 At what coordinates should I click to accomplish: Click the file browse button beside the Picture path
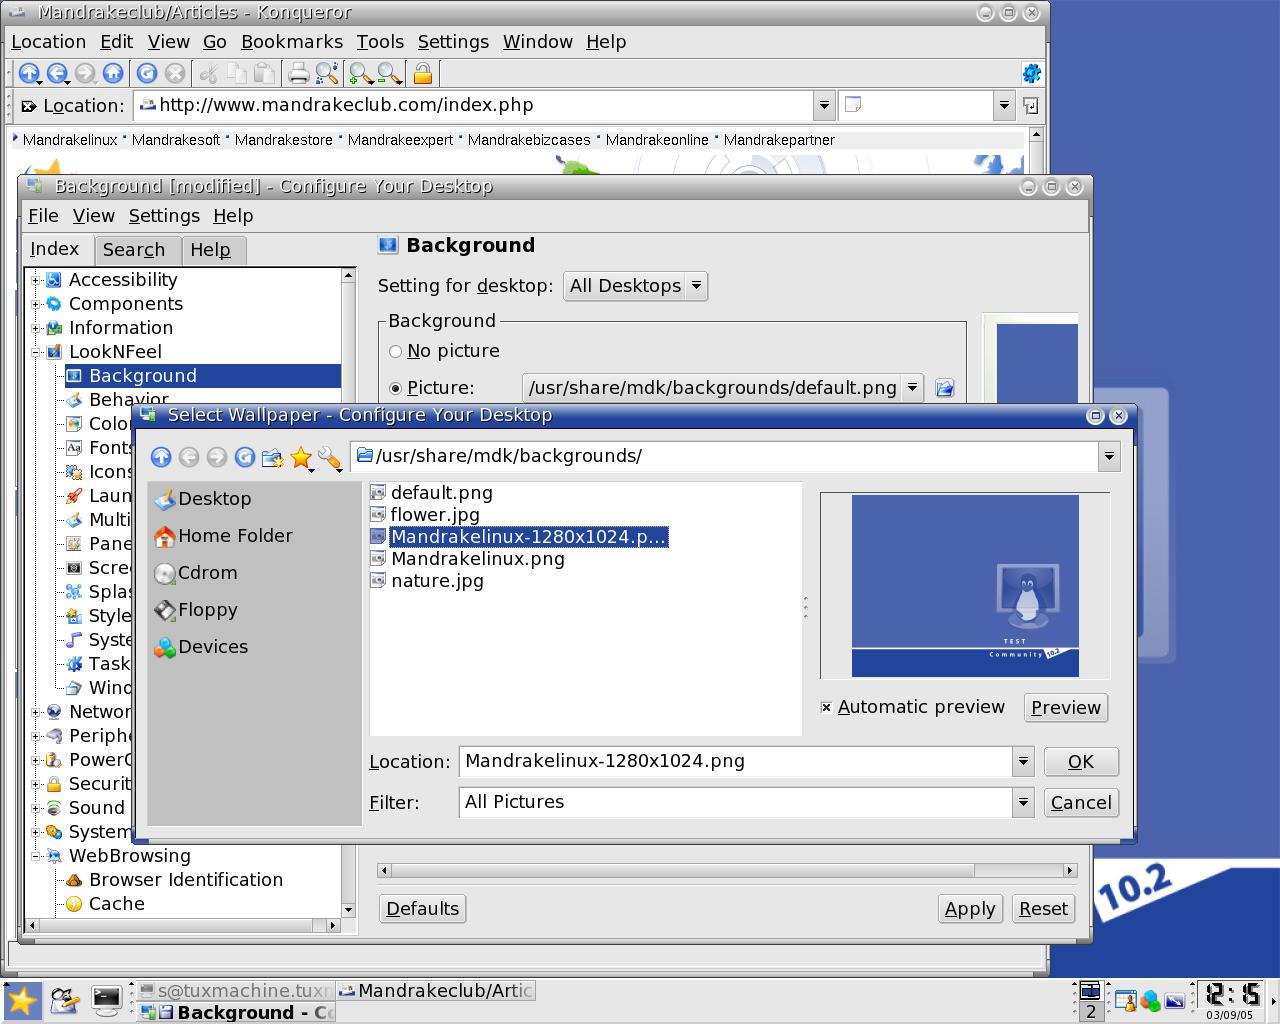tap(944, 388)
